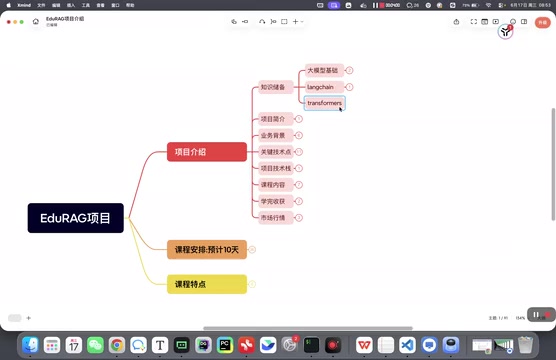
Task: Select the transformers subtopic
Action: tap(324, 103)
